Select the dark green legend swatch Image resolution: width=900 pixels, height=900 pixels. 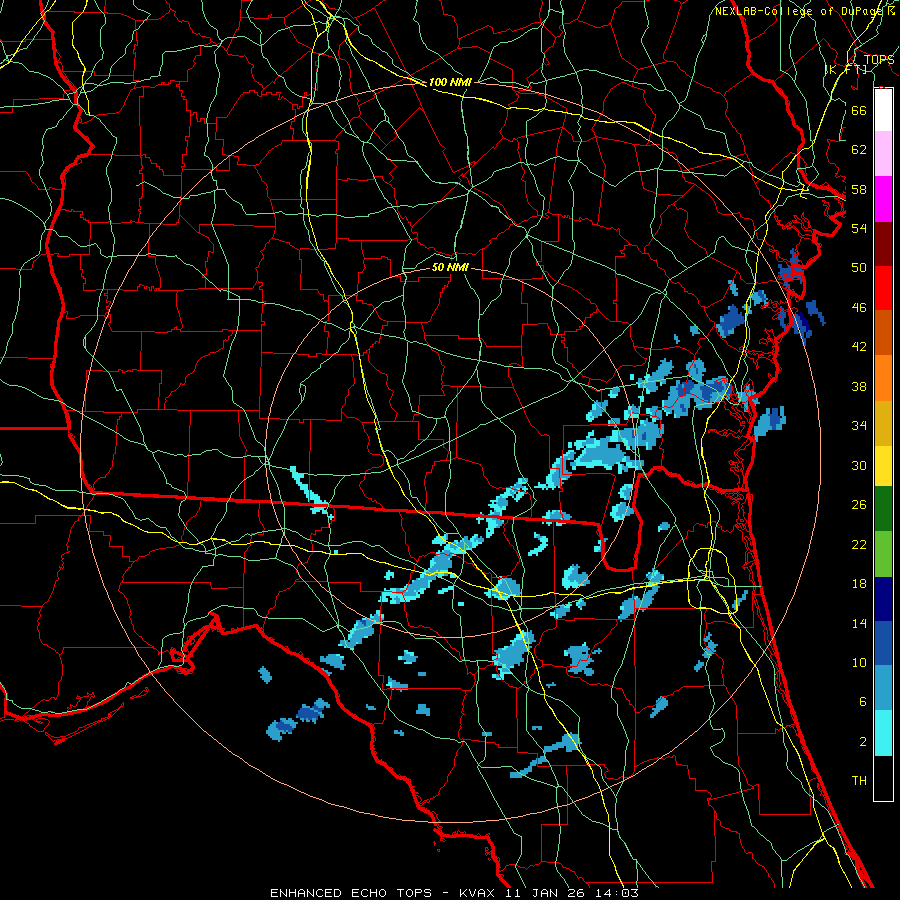click(x=883, y=509)
